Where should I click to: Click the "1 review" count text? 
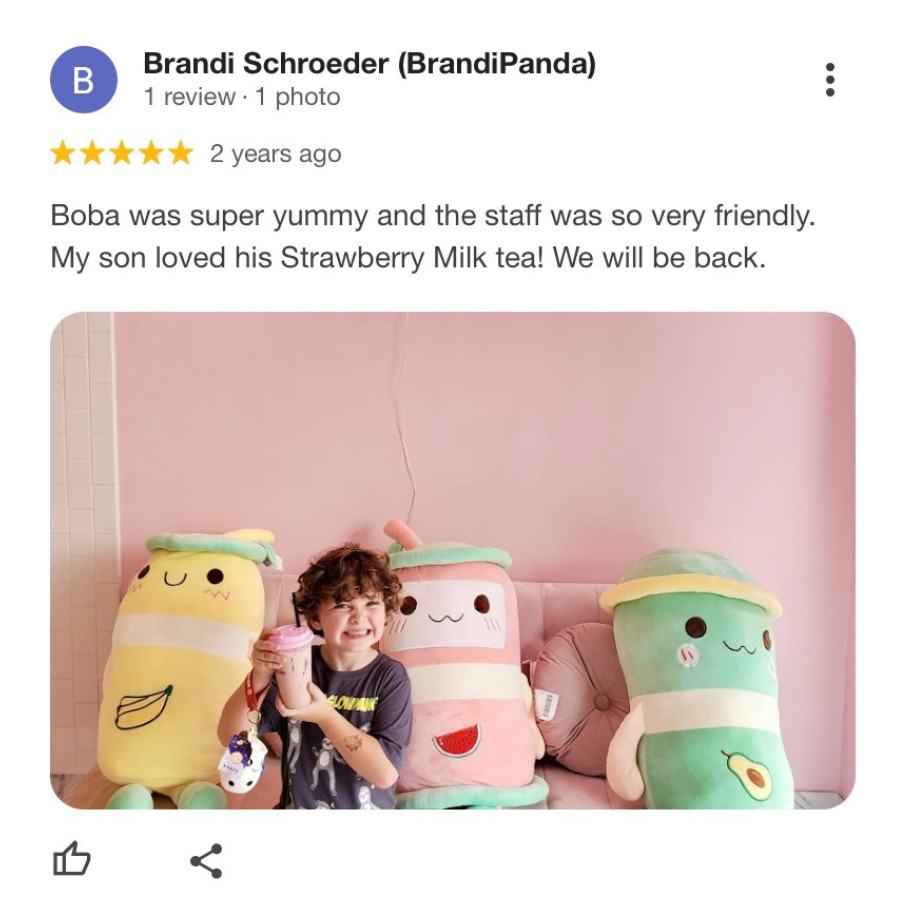[x=189, y=96]
